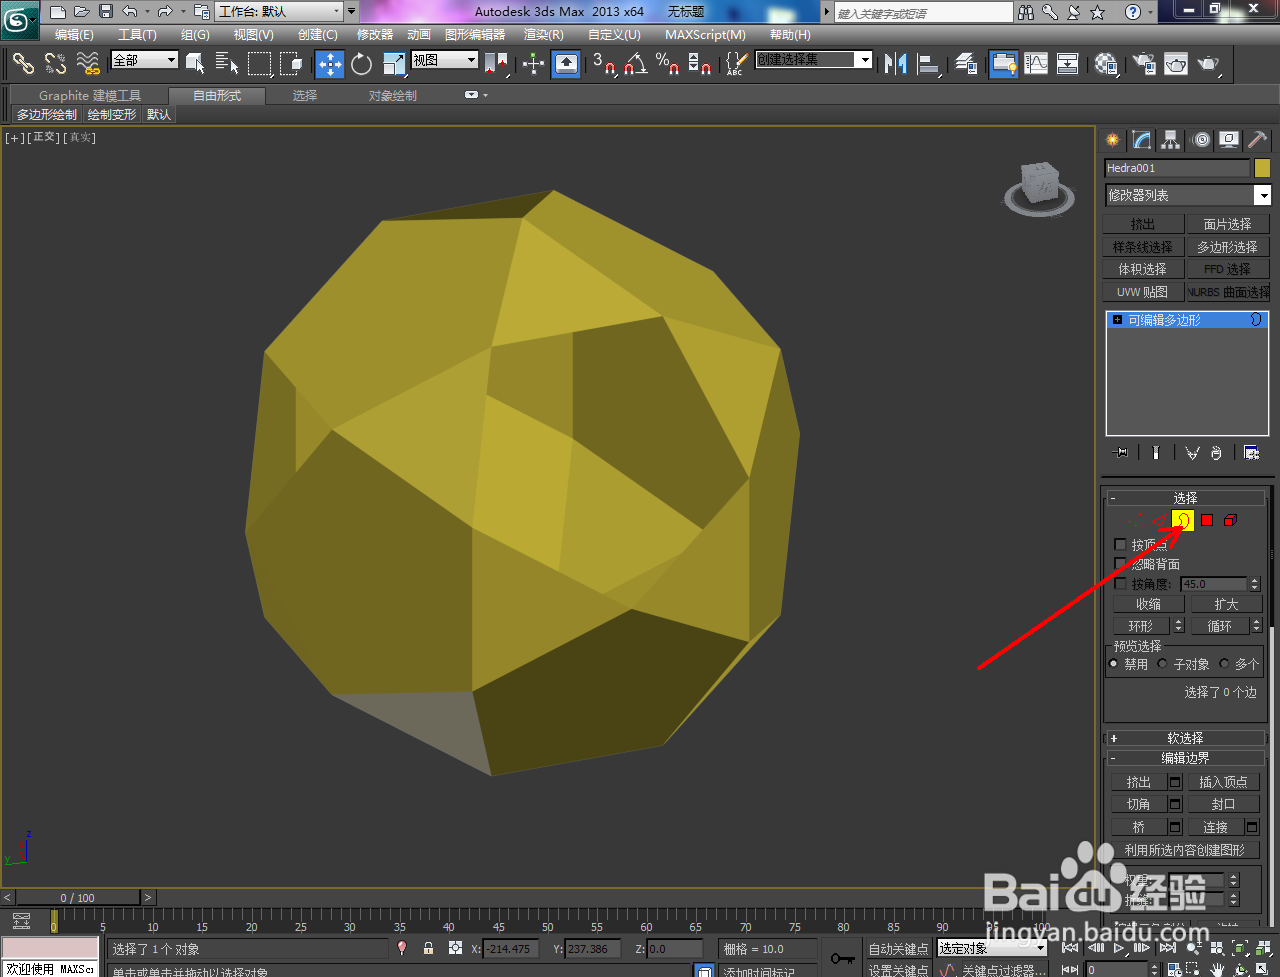Image resolution: width=1280 pixels, height=977 pixels.
Task: Open the 全部 selection filter dropdown
Action: [x=144, y=60]
